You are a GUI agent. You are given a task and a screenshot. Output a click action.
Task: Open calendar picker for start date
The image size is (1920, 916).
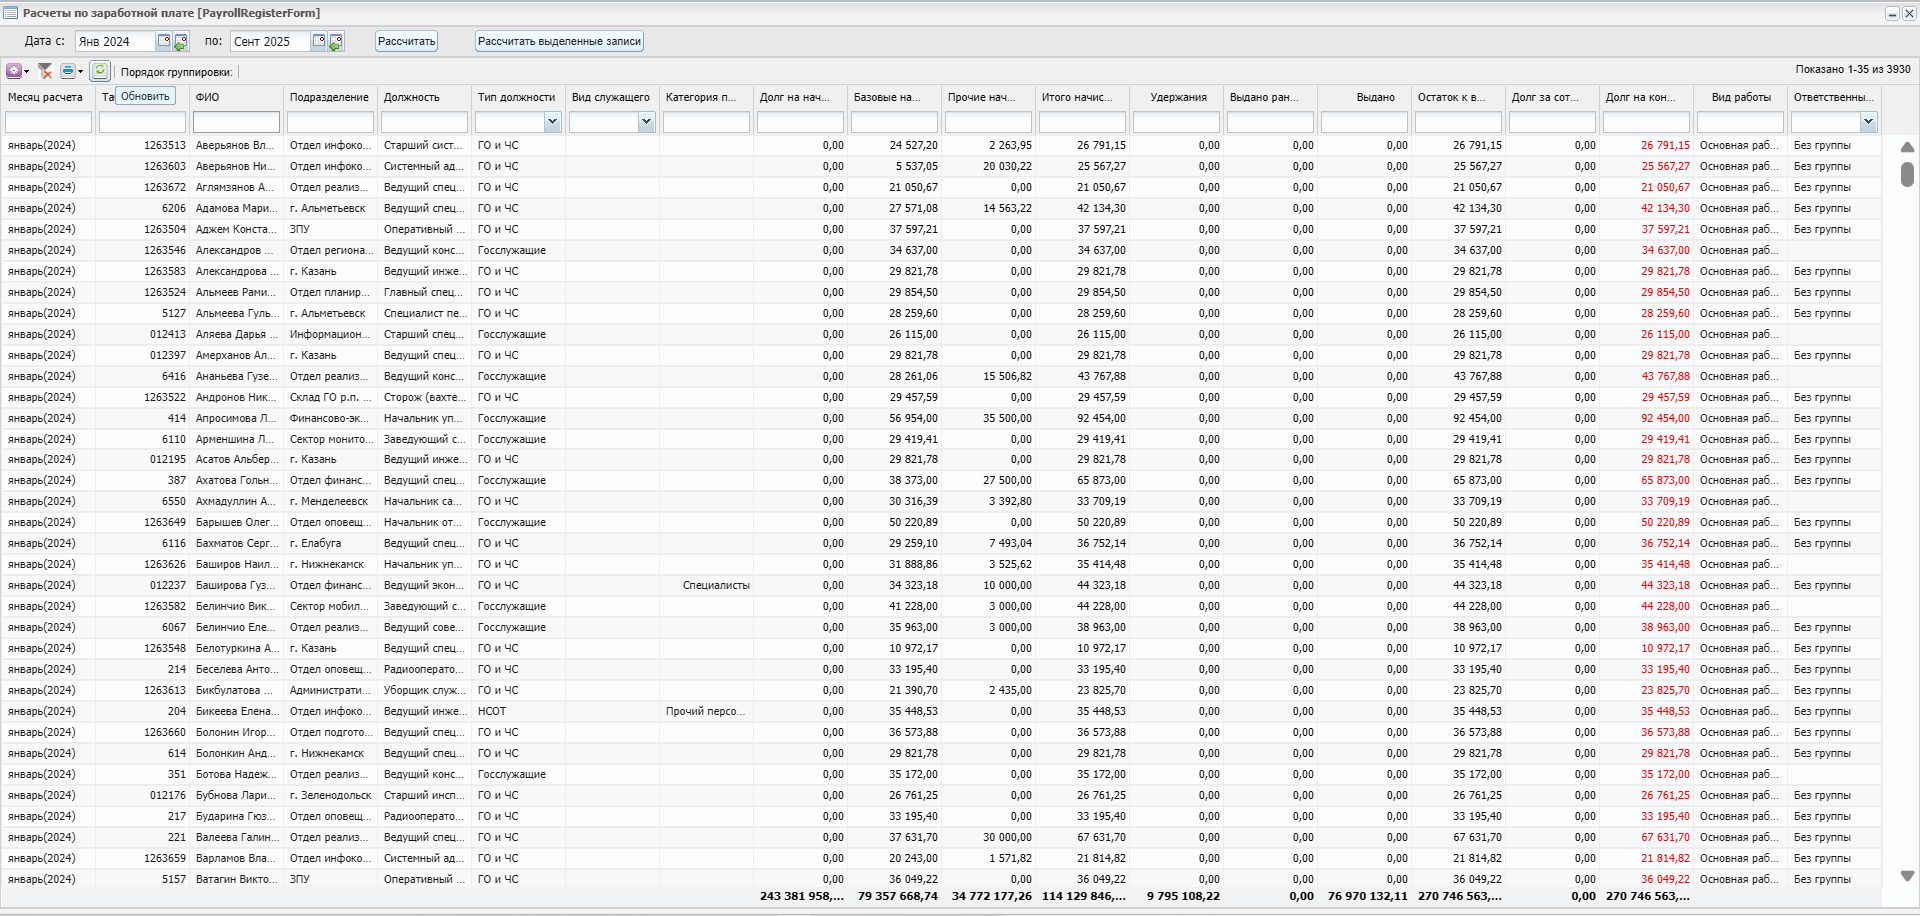tap(164, 41)
